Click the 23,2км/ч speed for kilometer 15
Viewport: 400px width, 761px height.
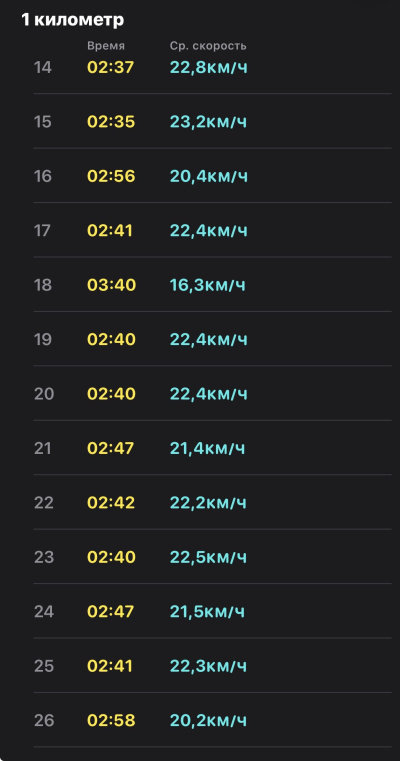point(208,122)
